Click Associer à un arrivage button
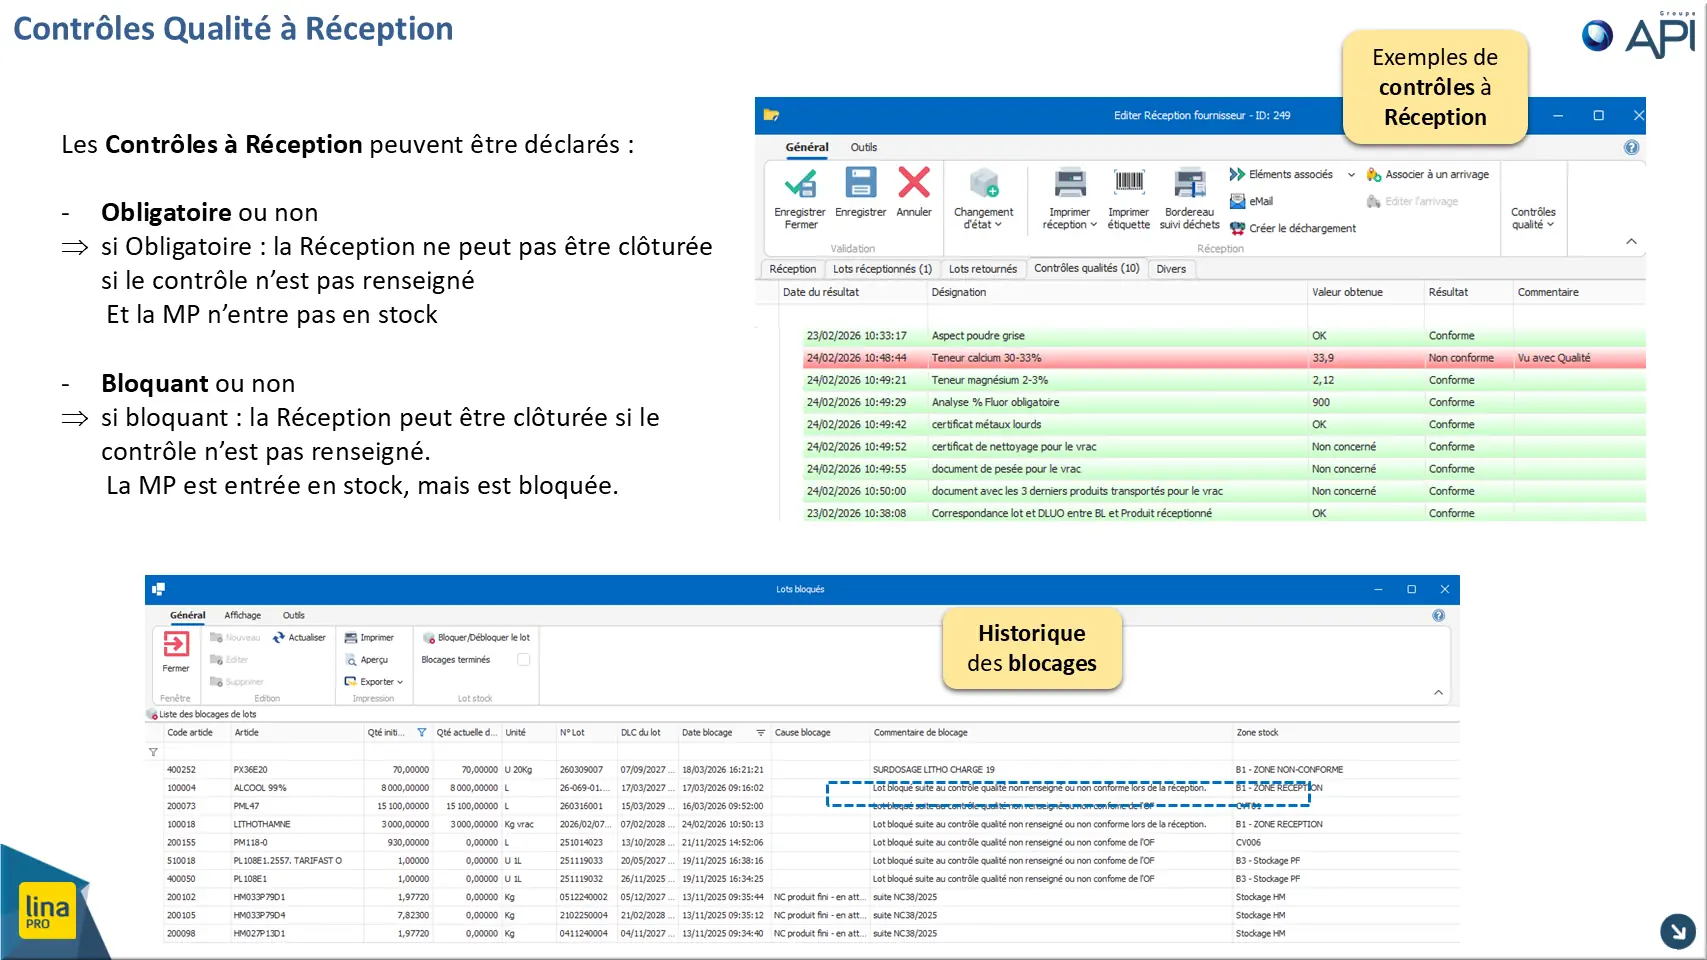The image size is (1707, 960). coord(1427,174)
